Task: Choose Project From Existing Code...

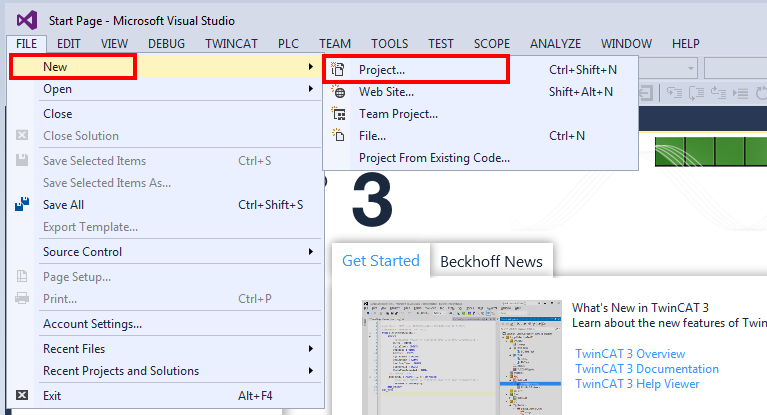Action: [x=480, y=158]
